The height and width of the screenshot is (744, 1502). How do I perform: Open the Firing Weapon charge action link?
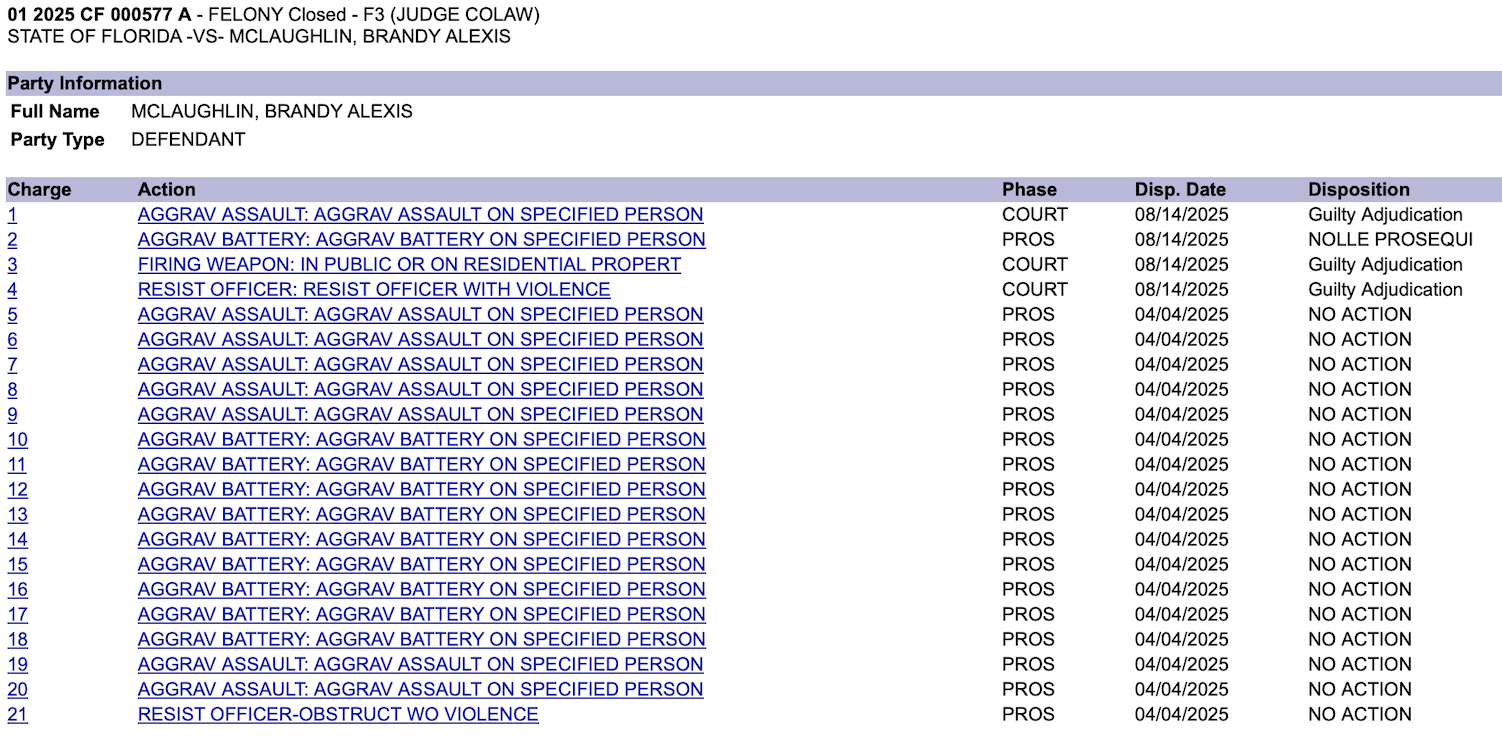tap(409, 265)
